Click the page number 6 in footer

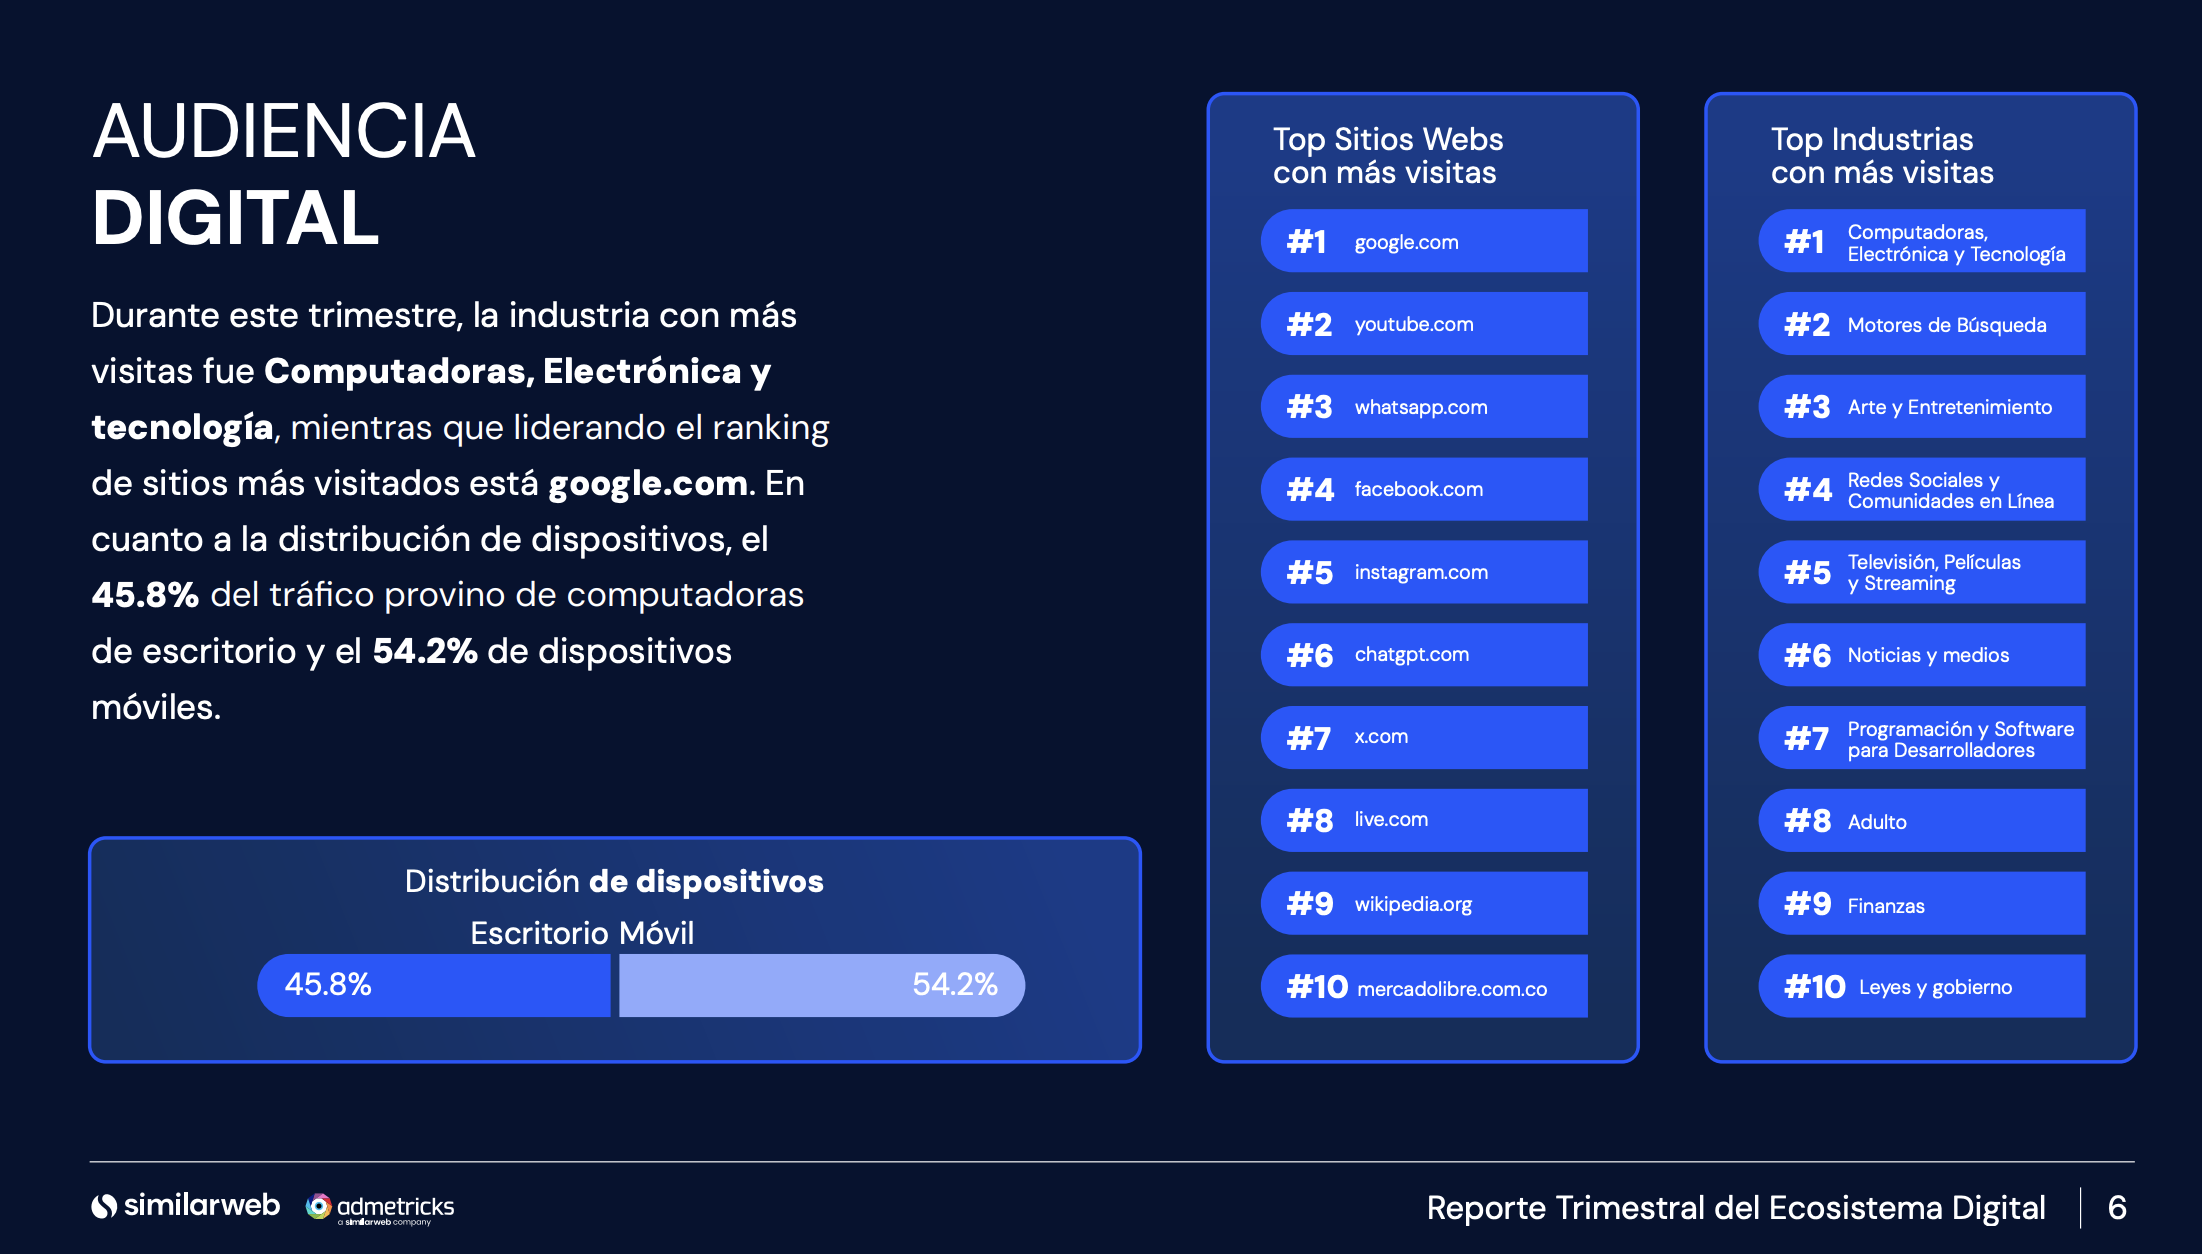tap(2116, 1207)
